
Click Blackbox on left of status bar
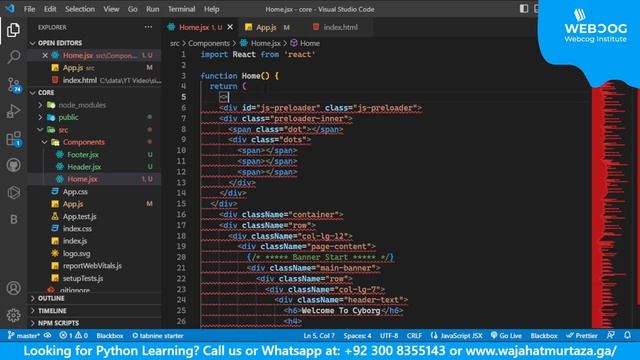[110, 336]
